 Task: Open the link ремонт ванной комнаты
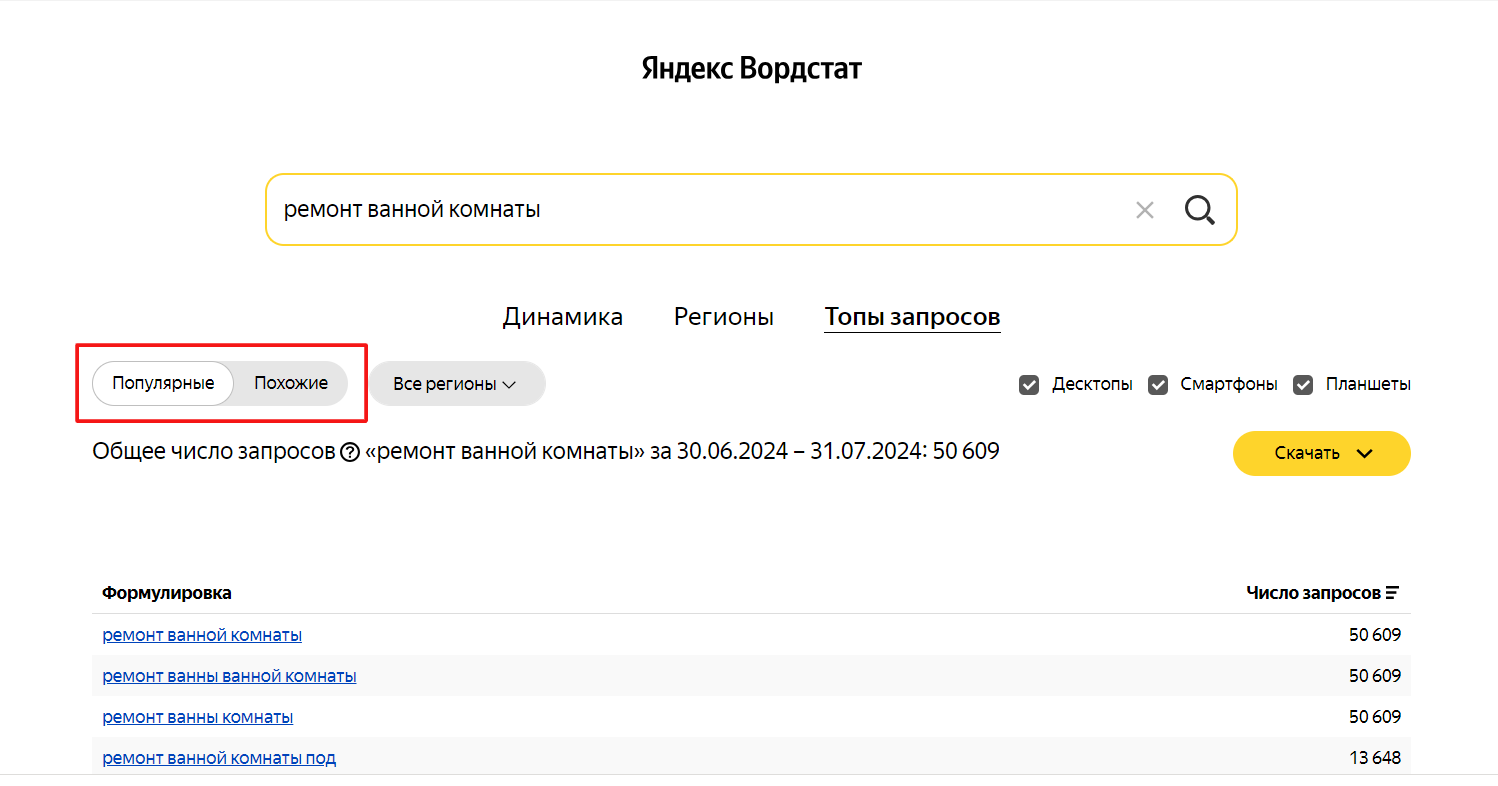pyautogui.click(x=202, y=635)
